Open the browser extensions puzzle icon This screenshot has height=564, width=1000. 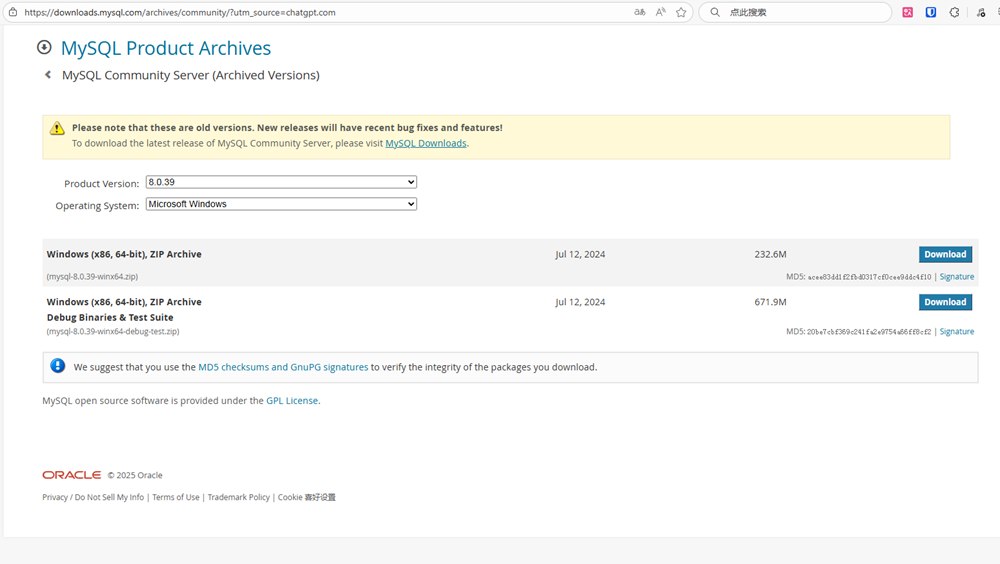click(x=955, y=12)
